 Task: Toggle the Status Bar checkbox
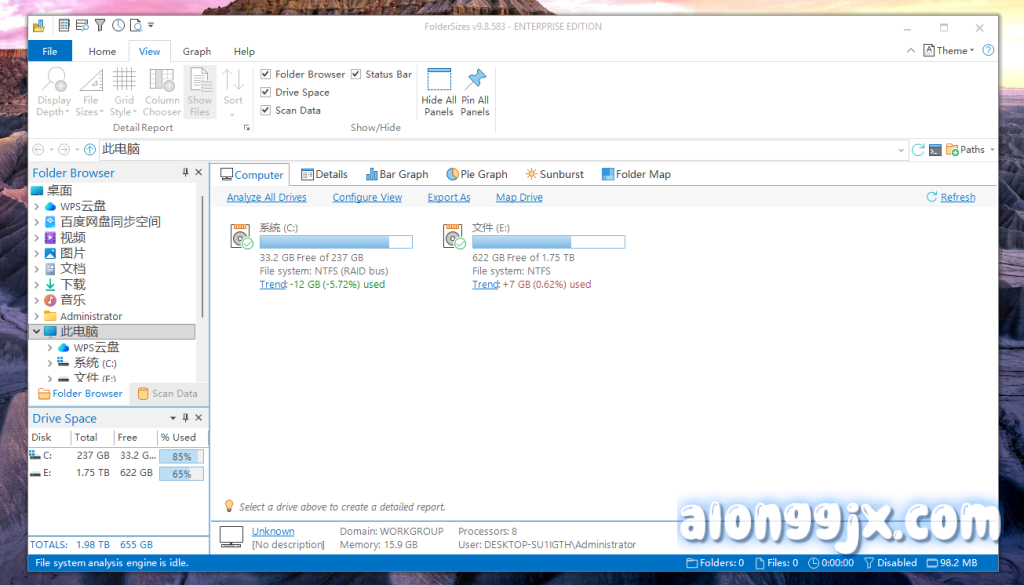pos(356,74)
